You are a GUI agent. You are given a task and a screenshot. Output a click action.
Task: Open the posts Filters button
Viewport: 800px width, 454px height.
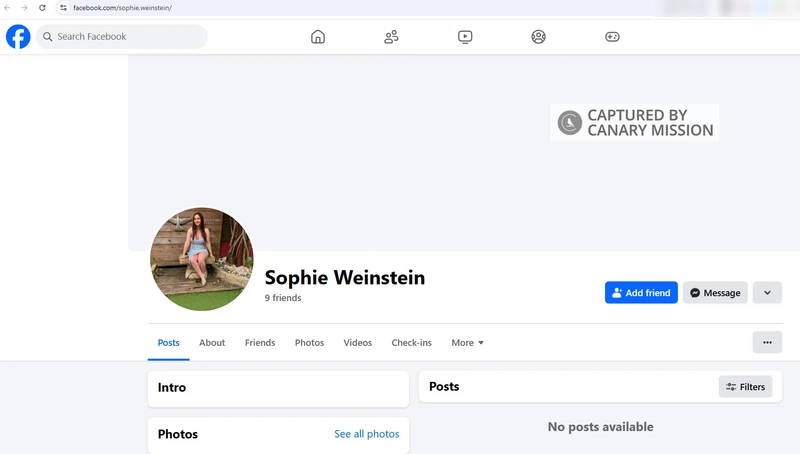(x=745, y=387)
